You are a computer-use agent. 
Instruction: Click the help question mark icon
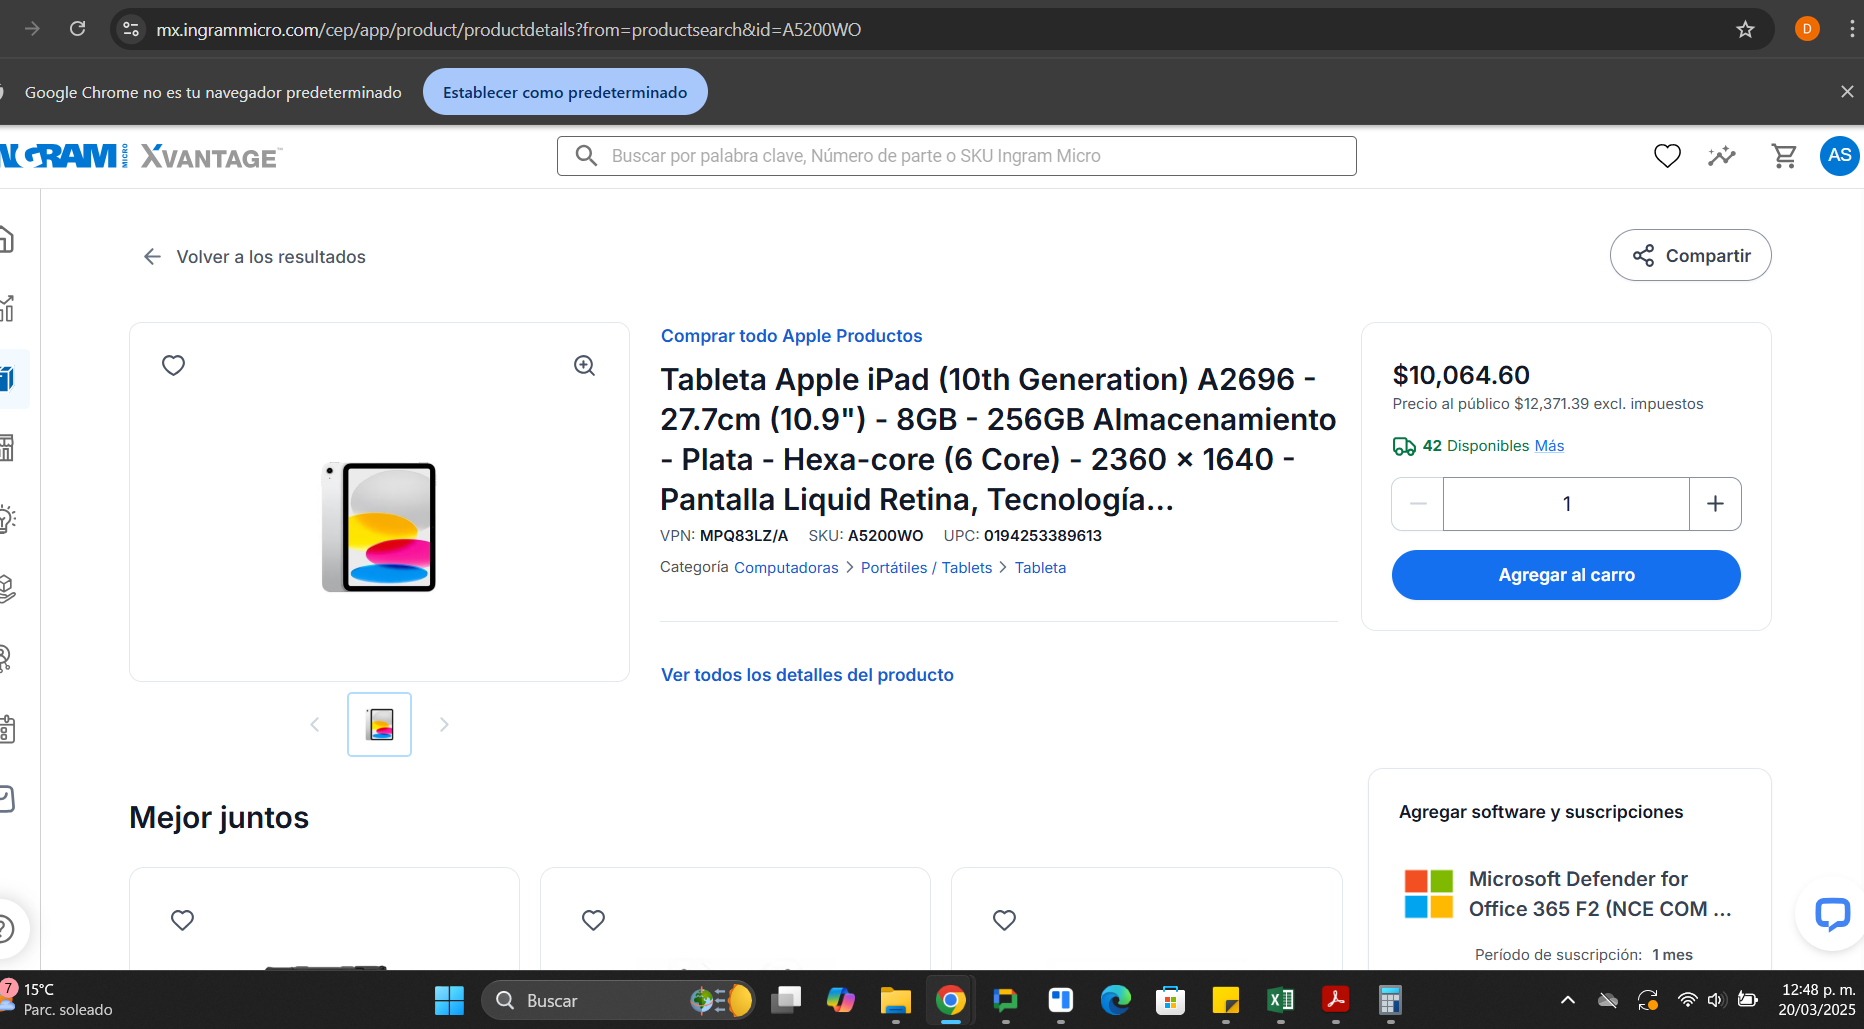click(x=6, y=929)
